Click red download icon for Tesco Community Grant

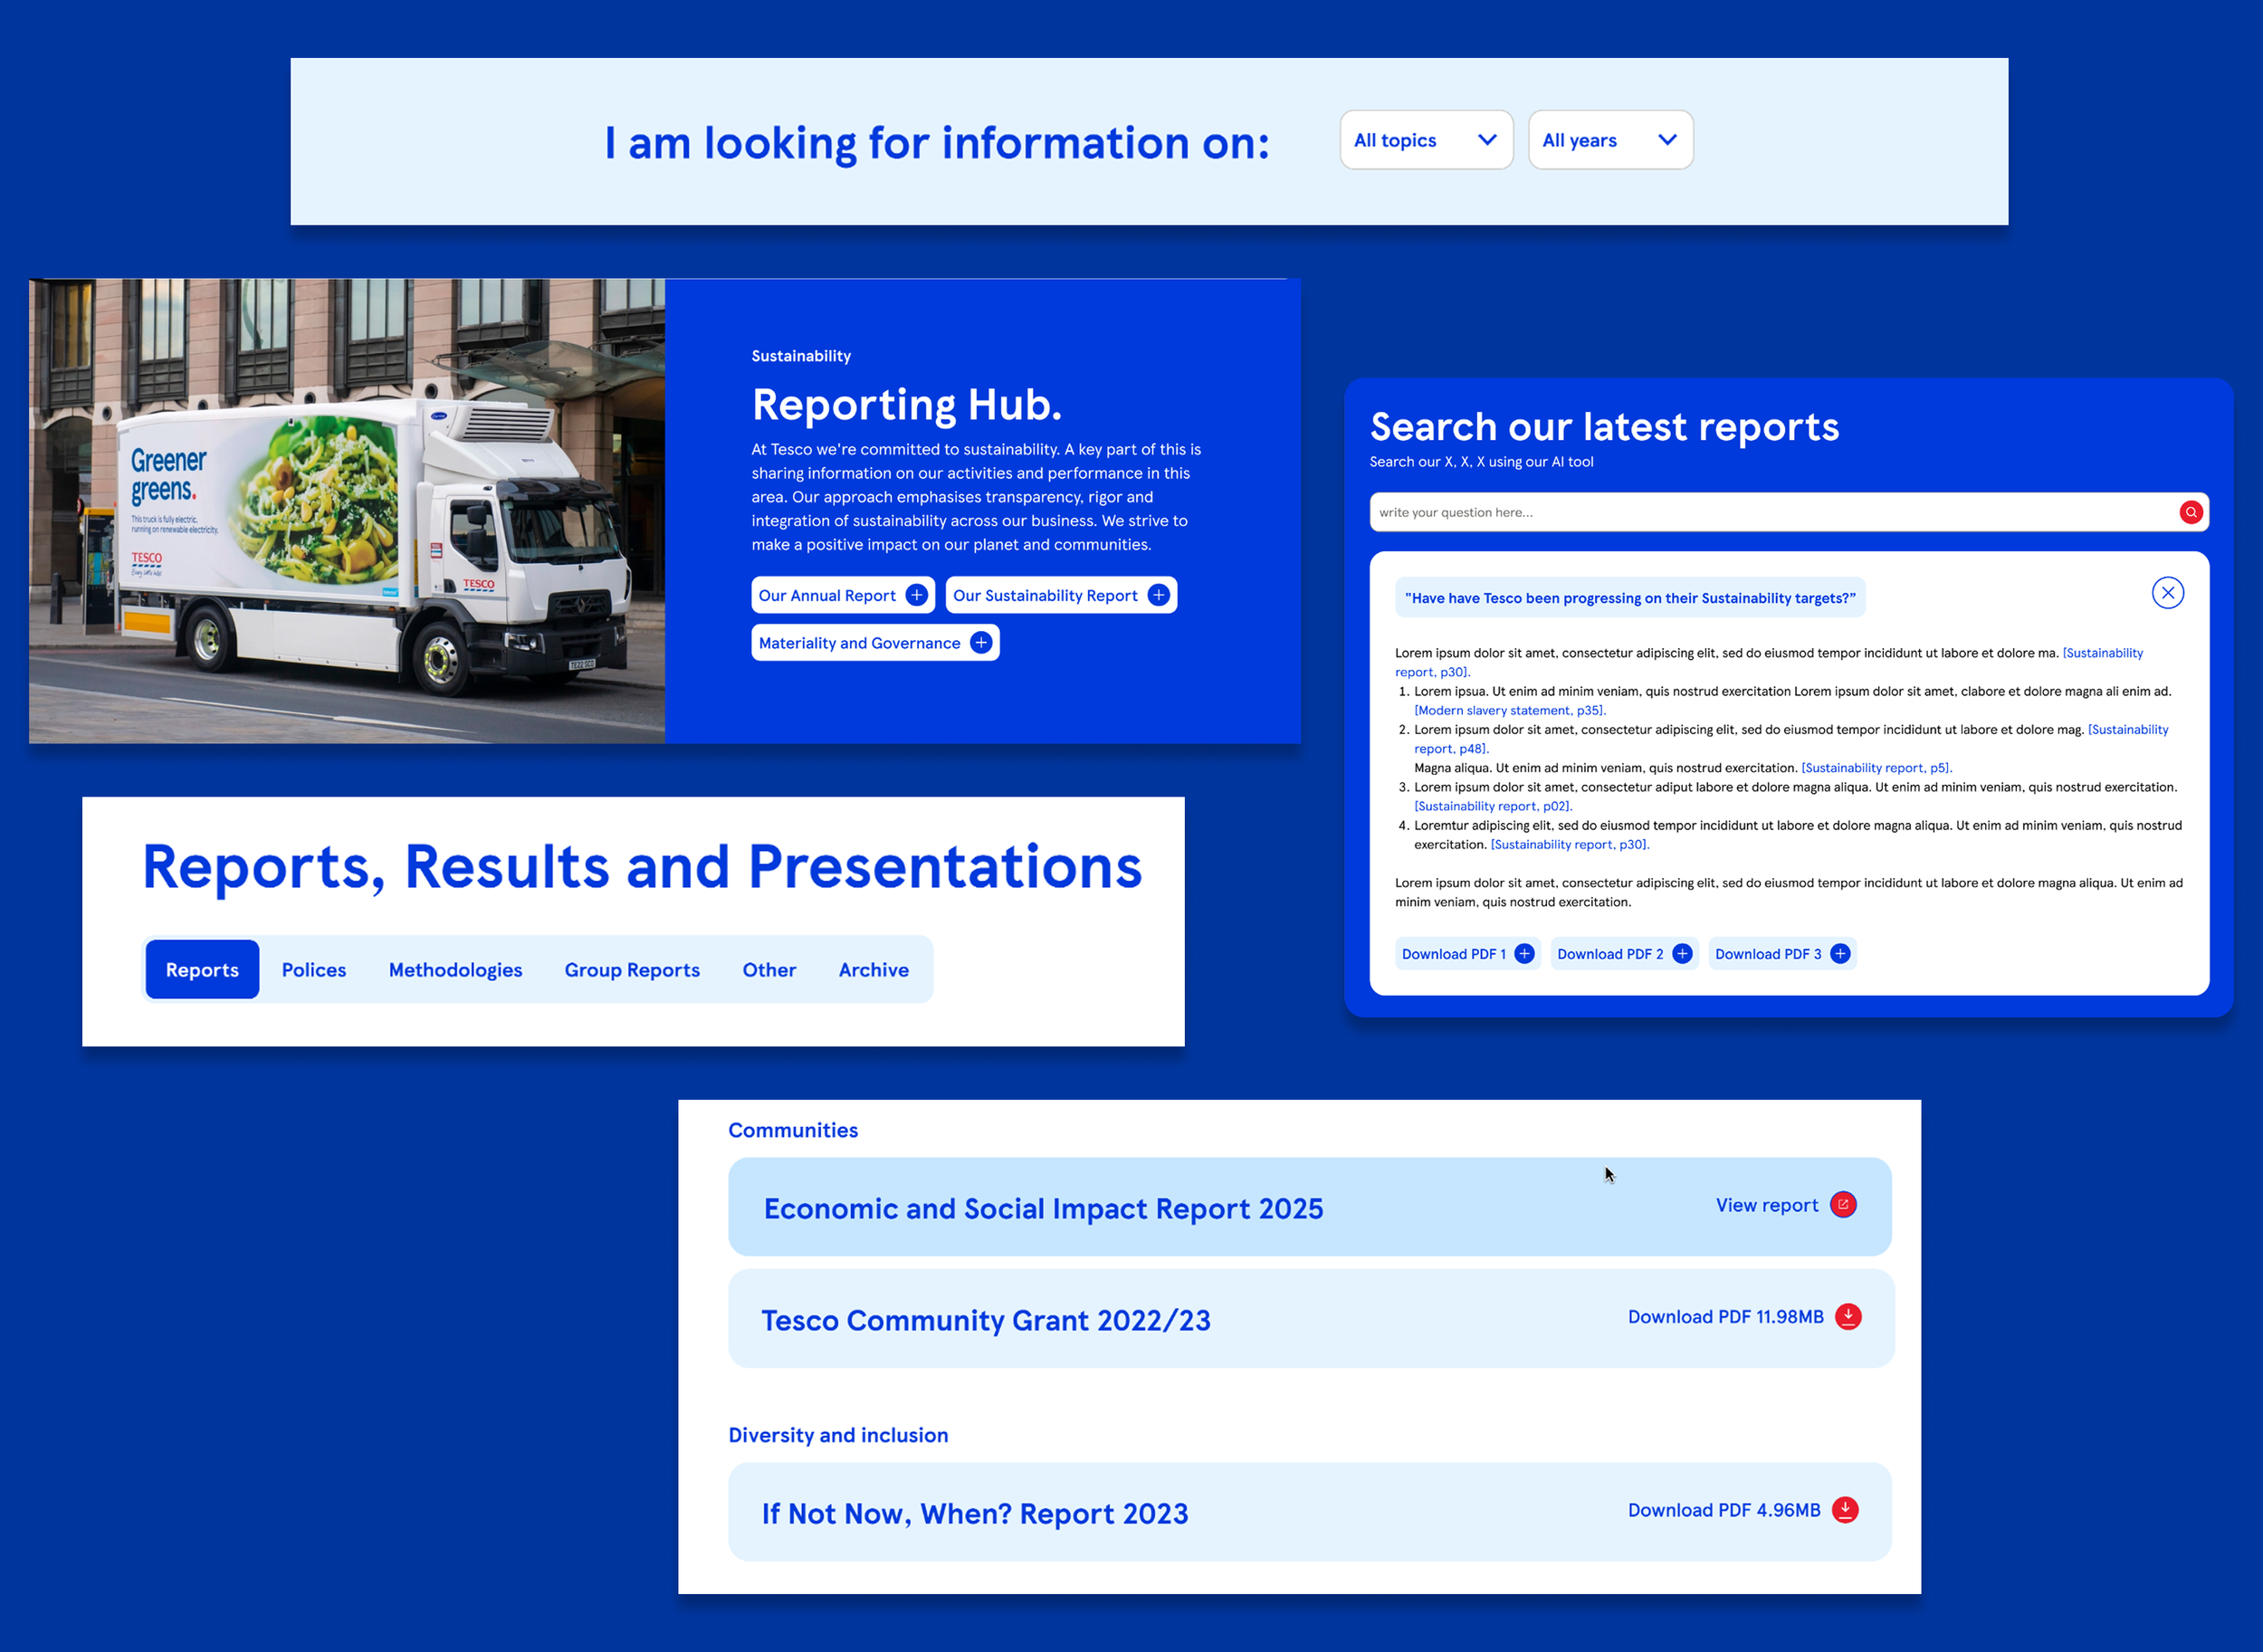point(1848,1317)
